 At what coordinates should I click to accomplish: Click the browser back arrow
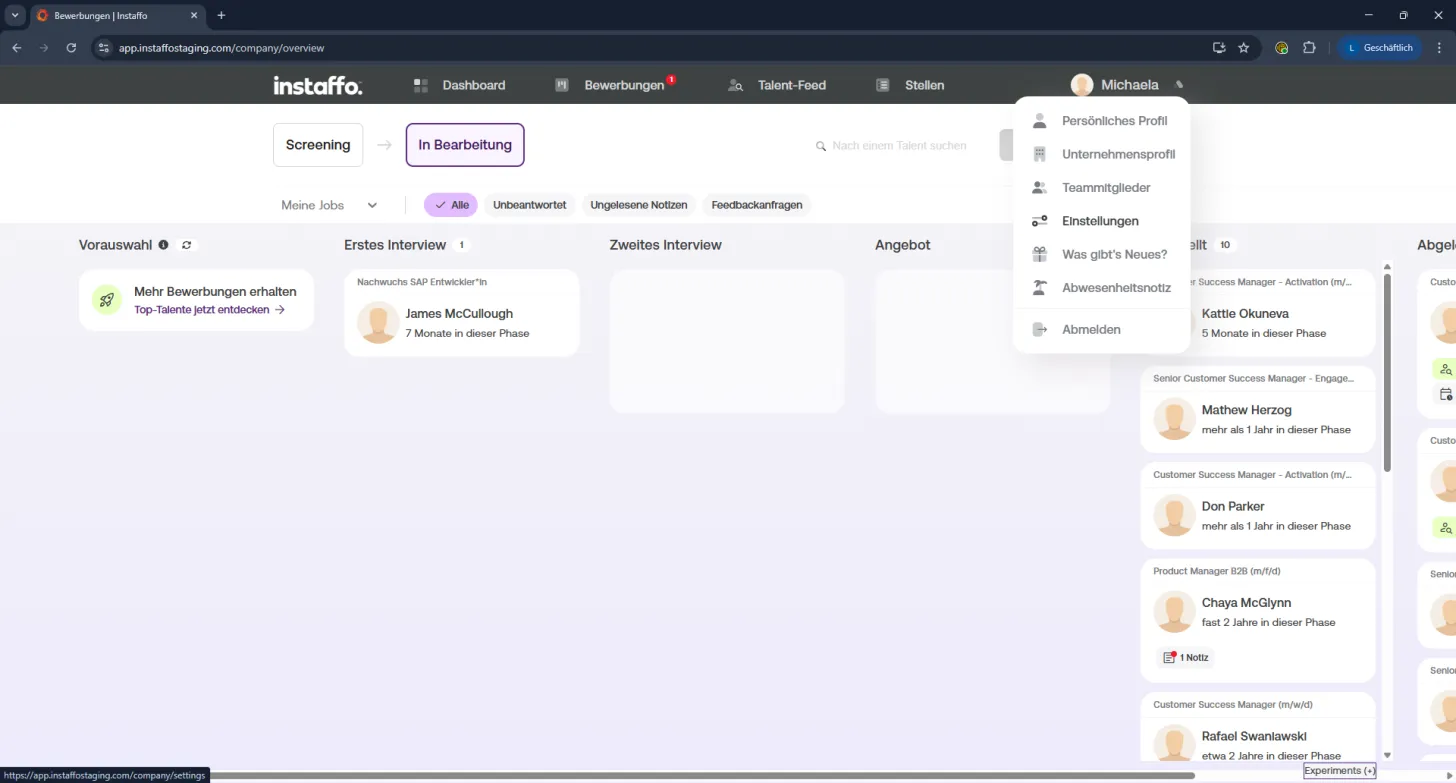tap(17, 47)
